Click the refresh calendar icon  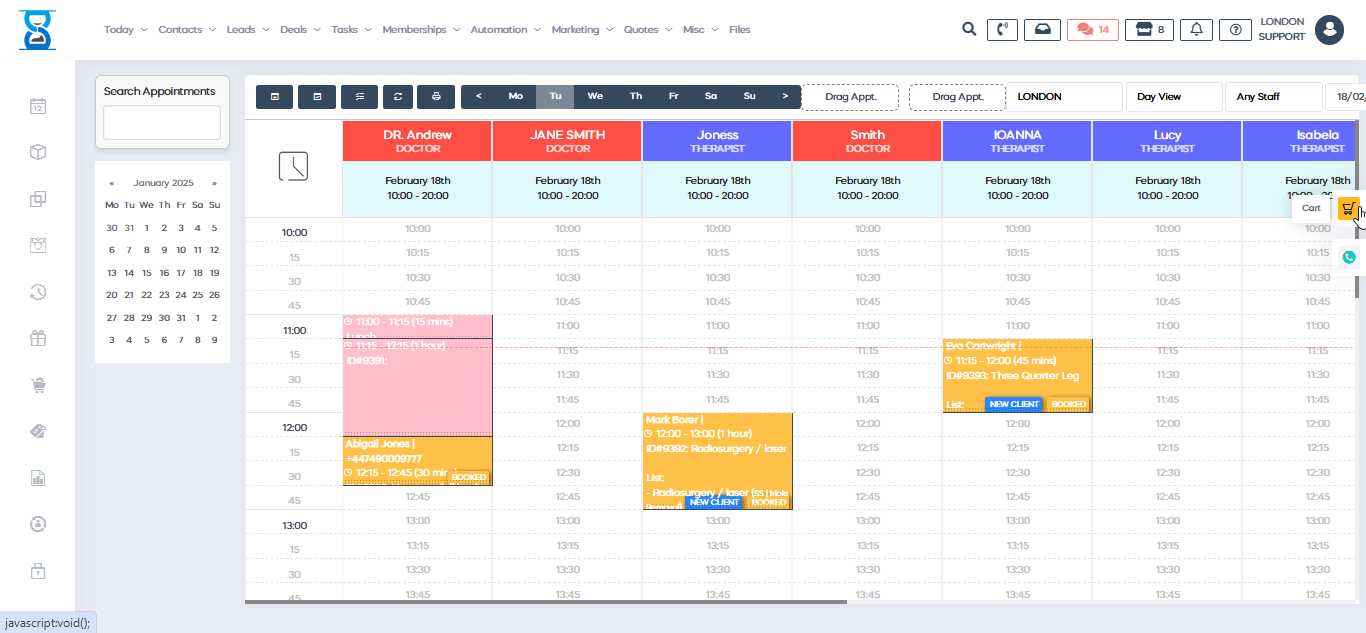[x=397, y=97]
